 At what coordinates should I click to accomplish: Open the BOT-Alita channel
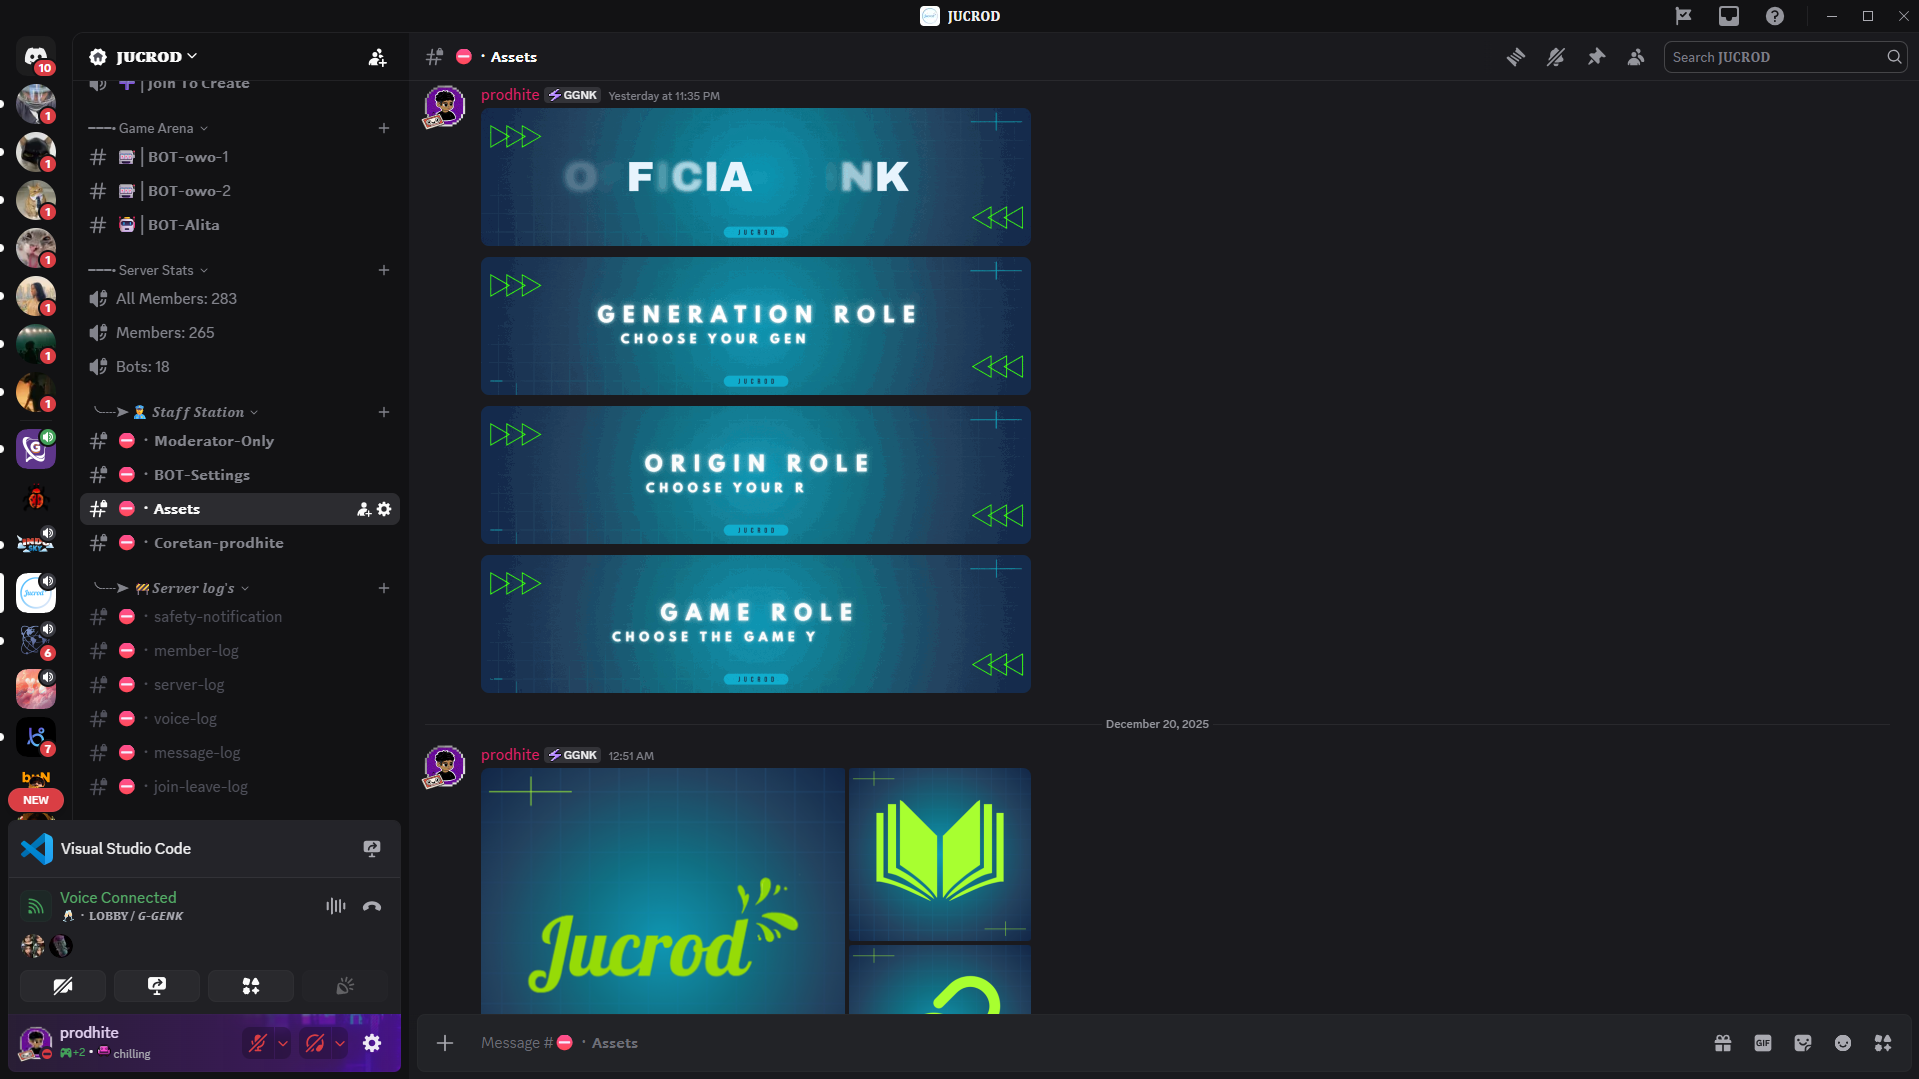[240, 225]
